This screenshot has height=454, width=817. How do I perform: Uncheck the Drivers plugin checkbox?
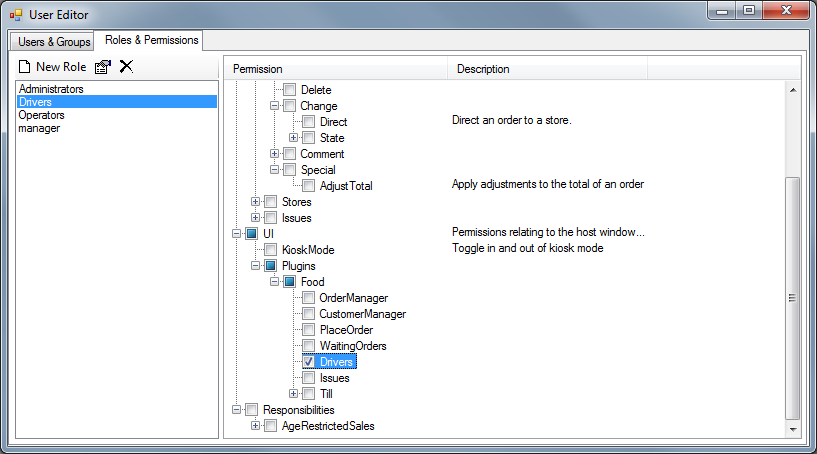coord(309,362)
